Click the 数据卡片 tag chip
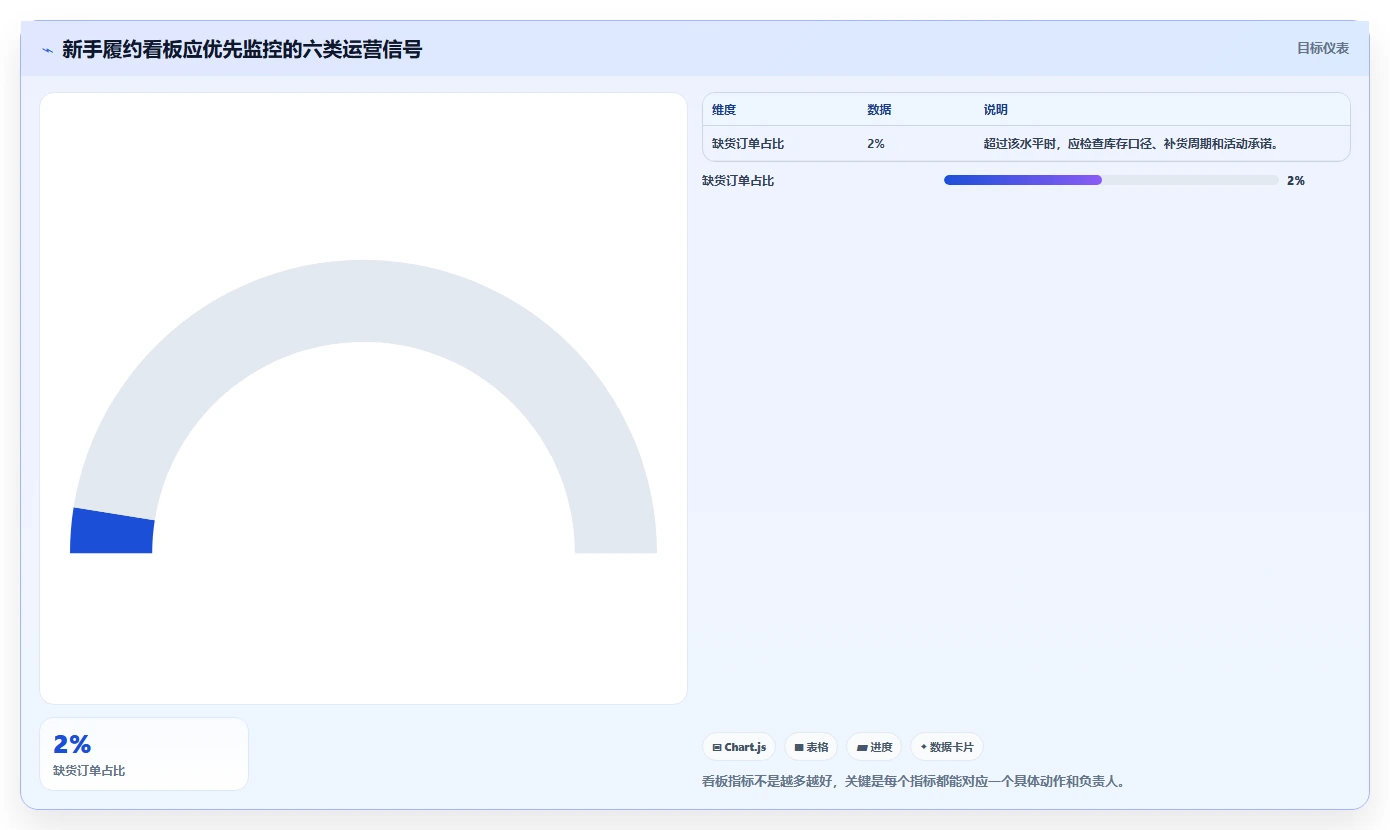Screen dimensions: 1390x830 (947, 747)
